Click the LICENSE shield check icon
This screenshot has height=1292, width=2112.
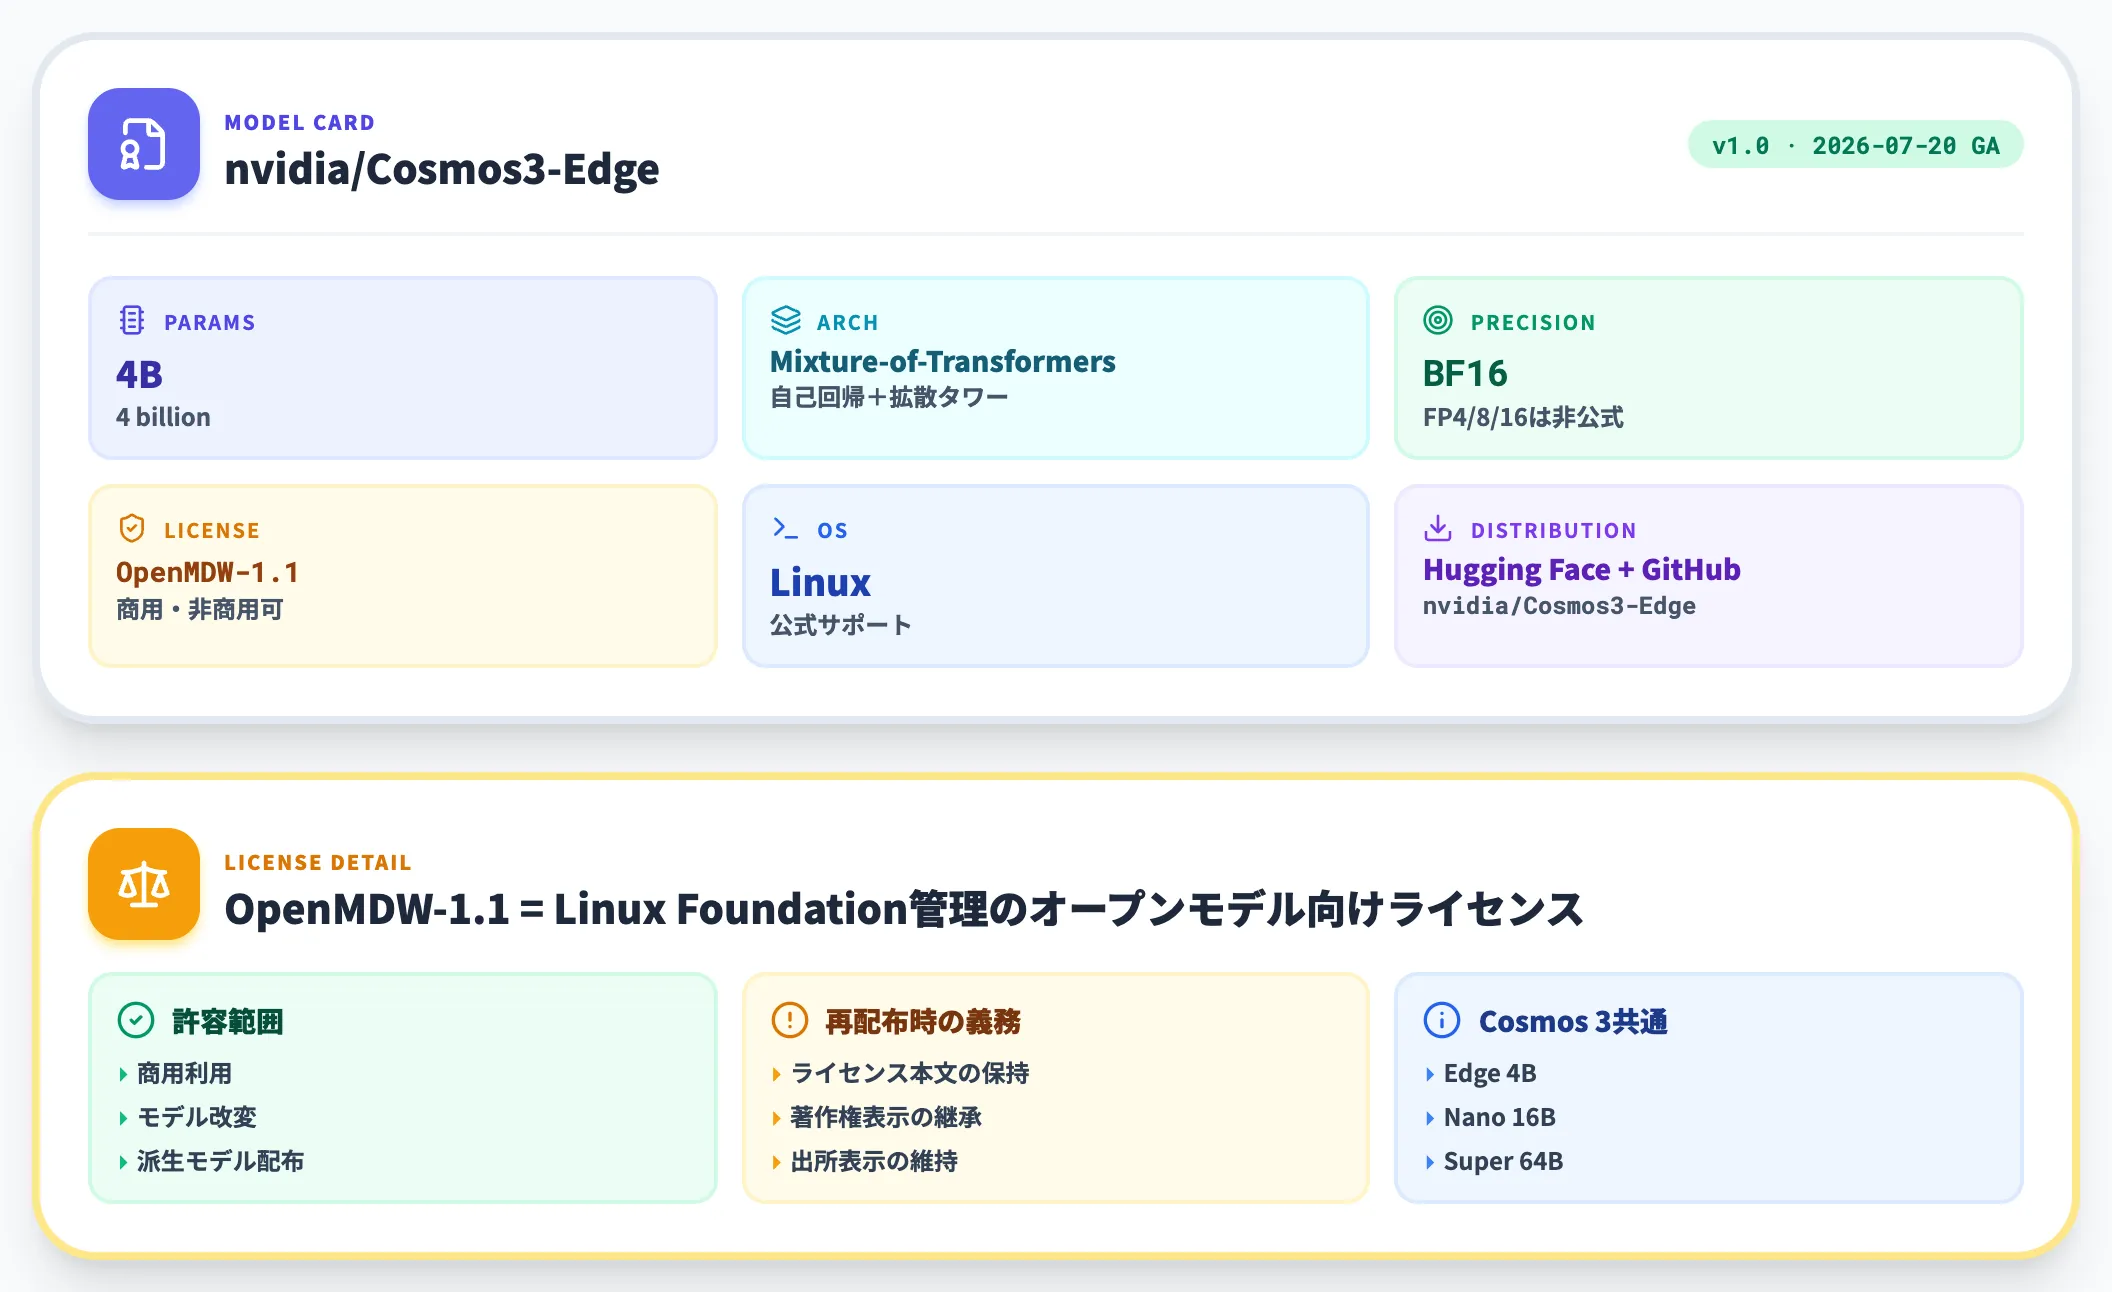click(x=132, y=528)
